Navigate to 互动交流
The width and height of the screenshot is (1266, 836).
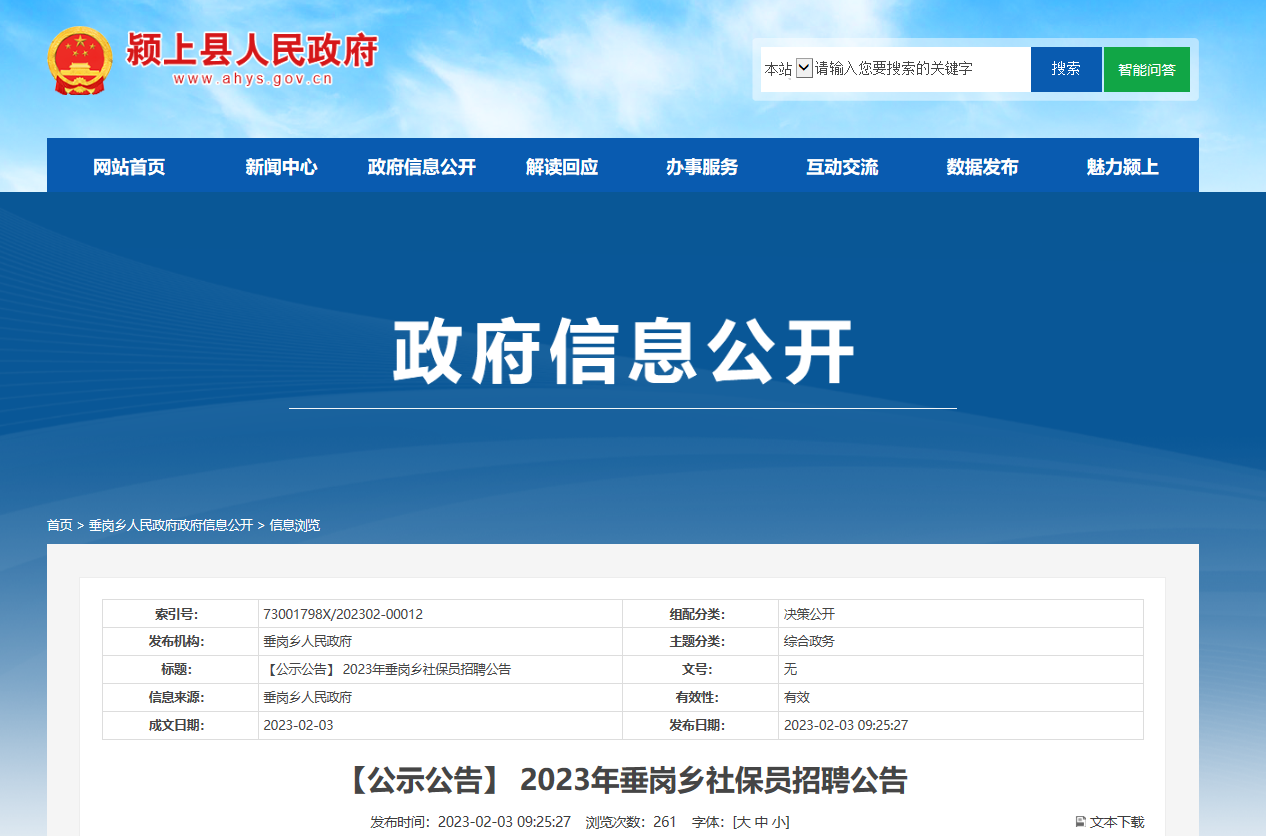(842, 167)
